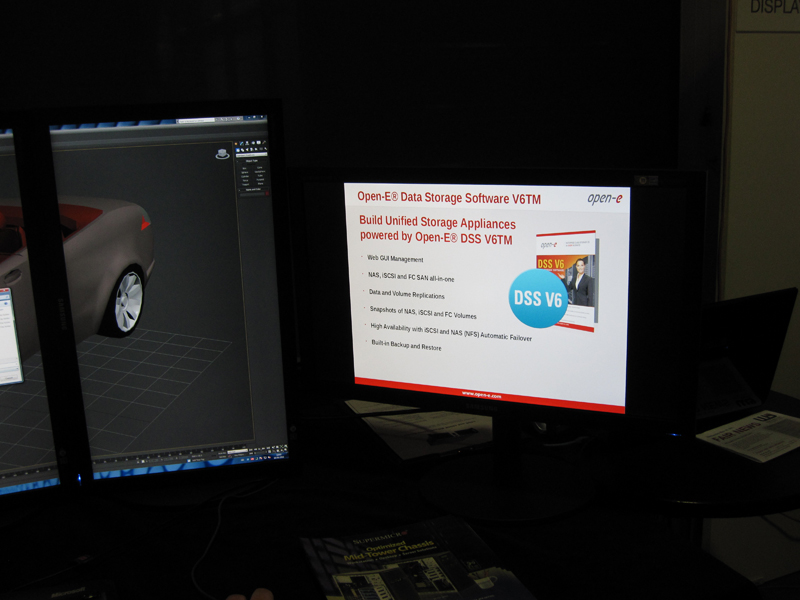The image size is (800, 600).
Task: Click the Tube primitive button
Action: tap(260, 176)
